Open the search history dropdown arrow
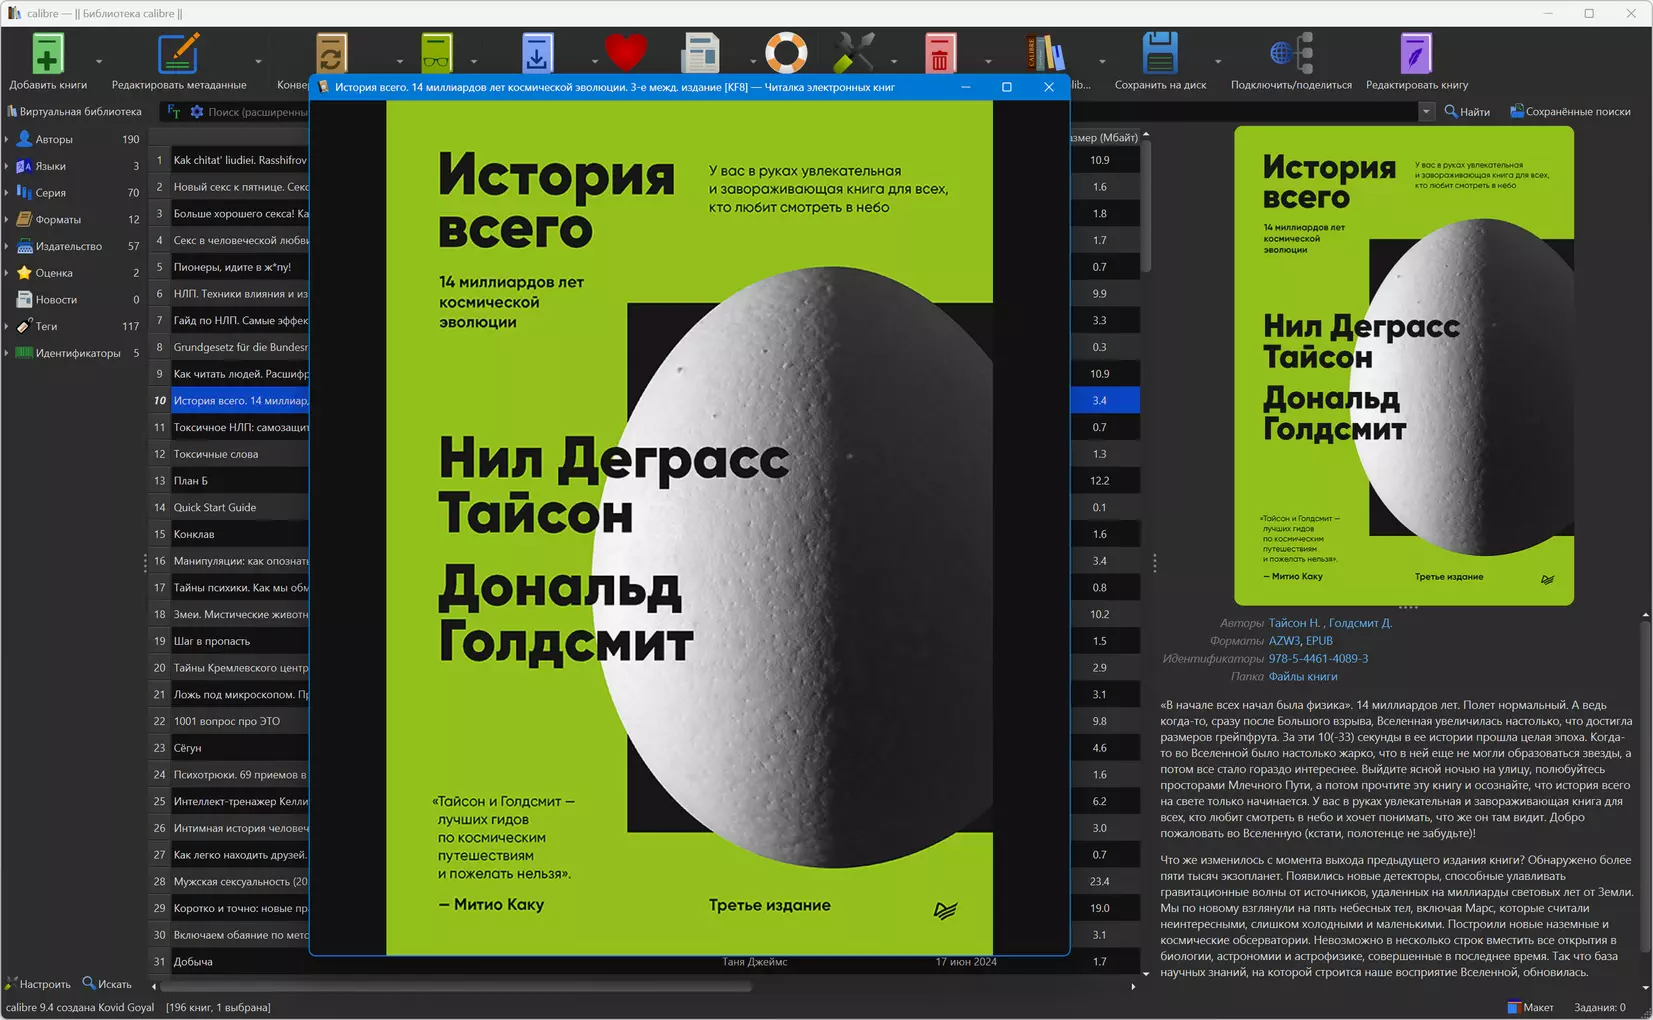 1426,112
